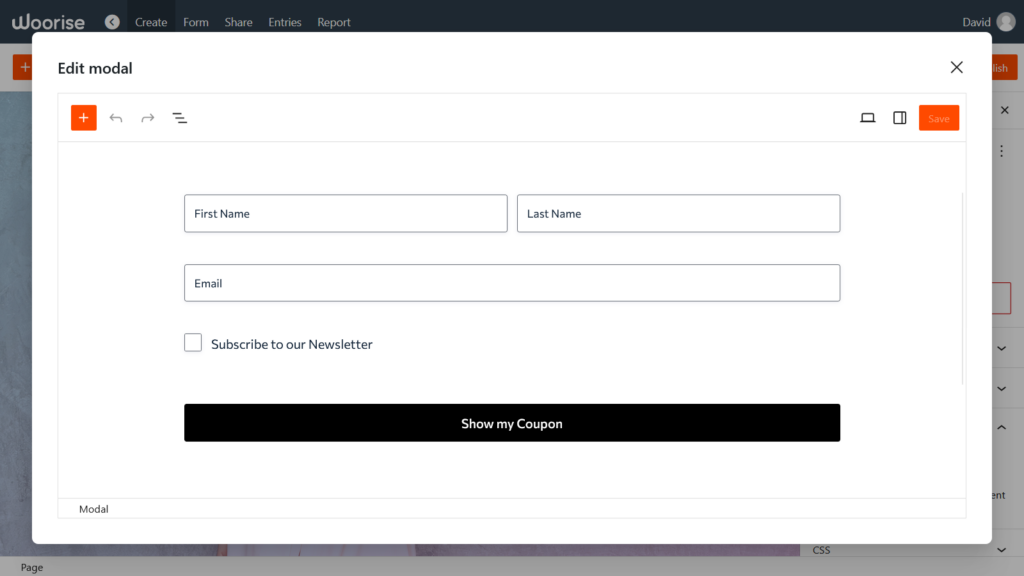Click the orange plus button on the page sidebar
The image size is (1024, 576).
click(25, 66)
